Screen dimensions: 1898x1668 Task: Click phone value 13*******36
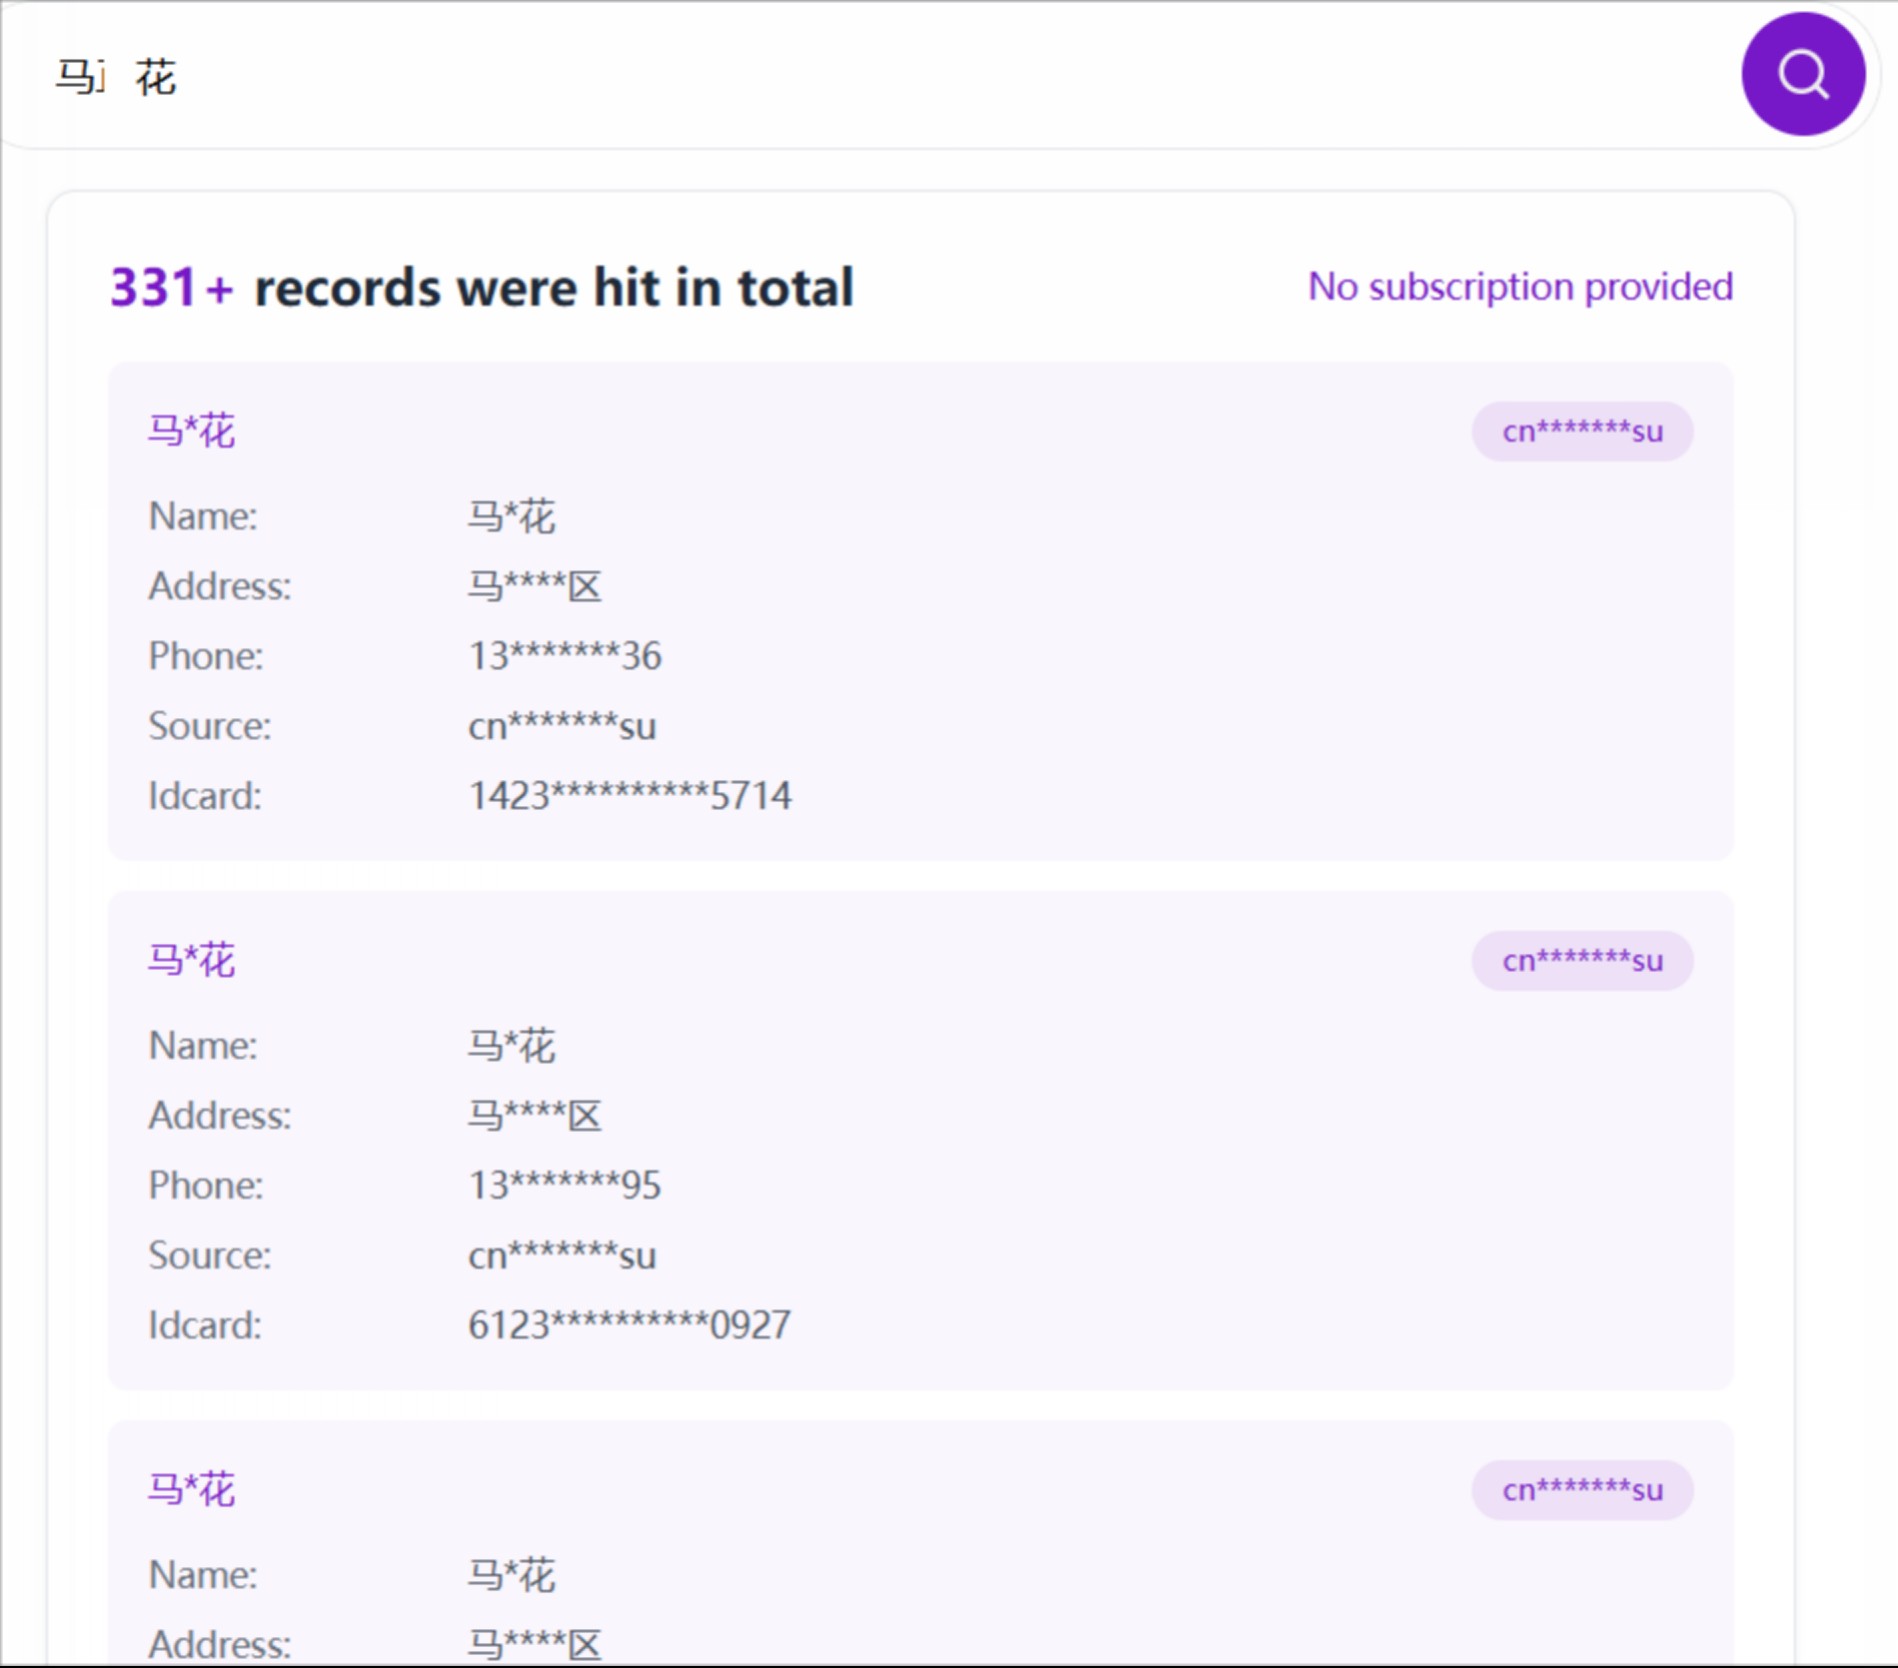click(x=565, y=656)
